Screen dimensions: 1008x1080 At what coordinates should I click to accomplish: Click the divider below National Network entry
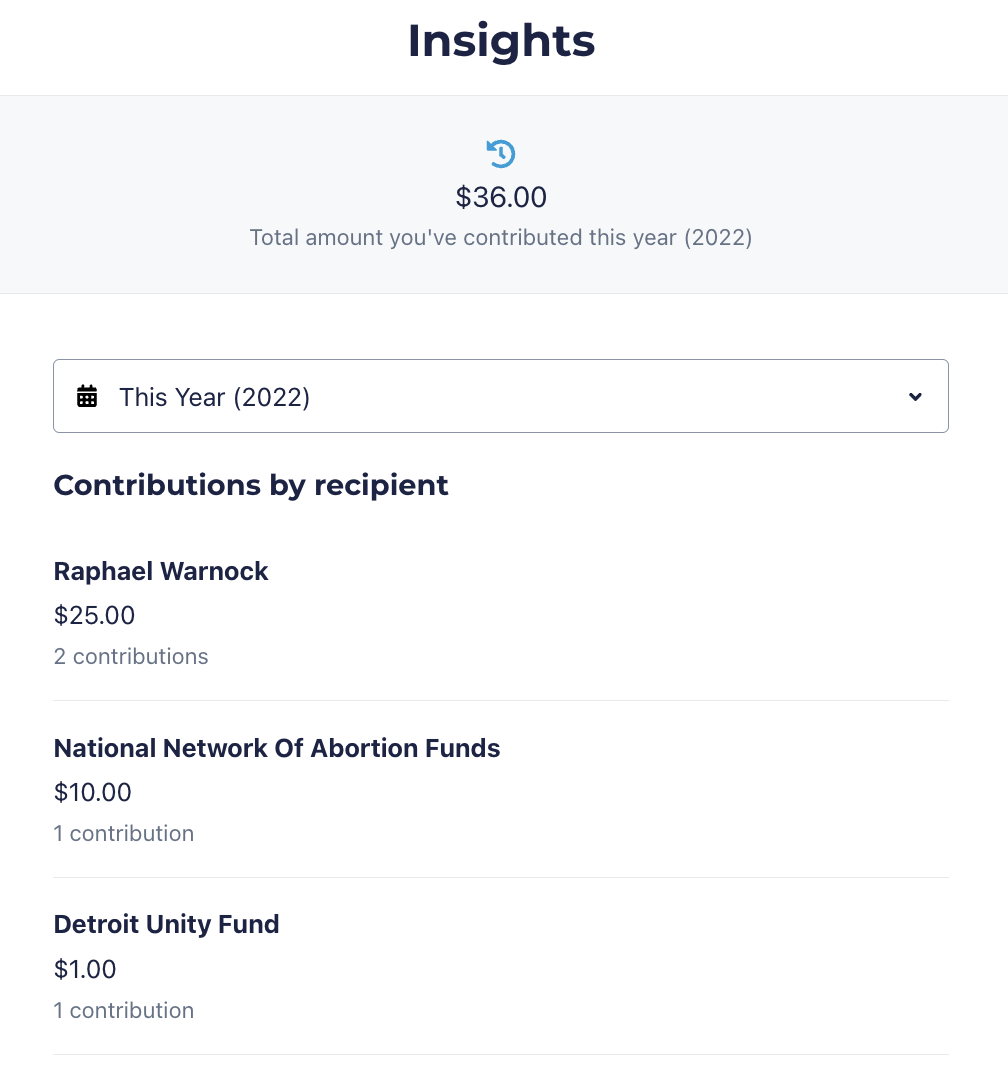pos(501,878)
